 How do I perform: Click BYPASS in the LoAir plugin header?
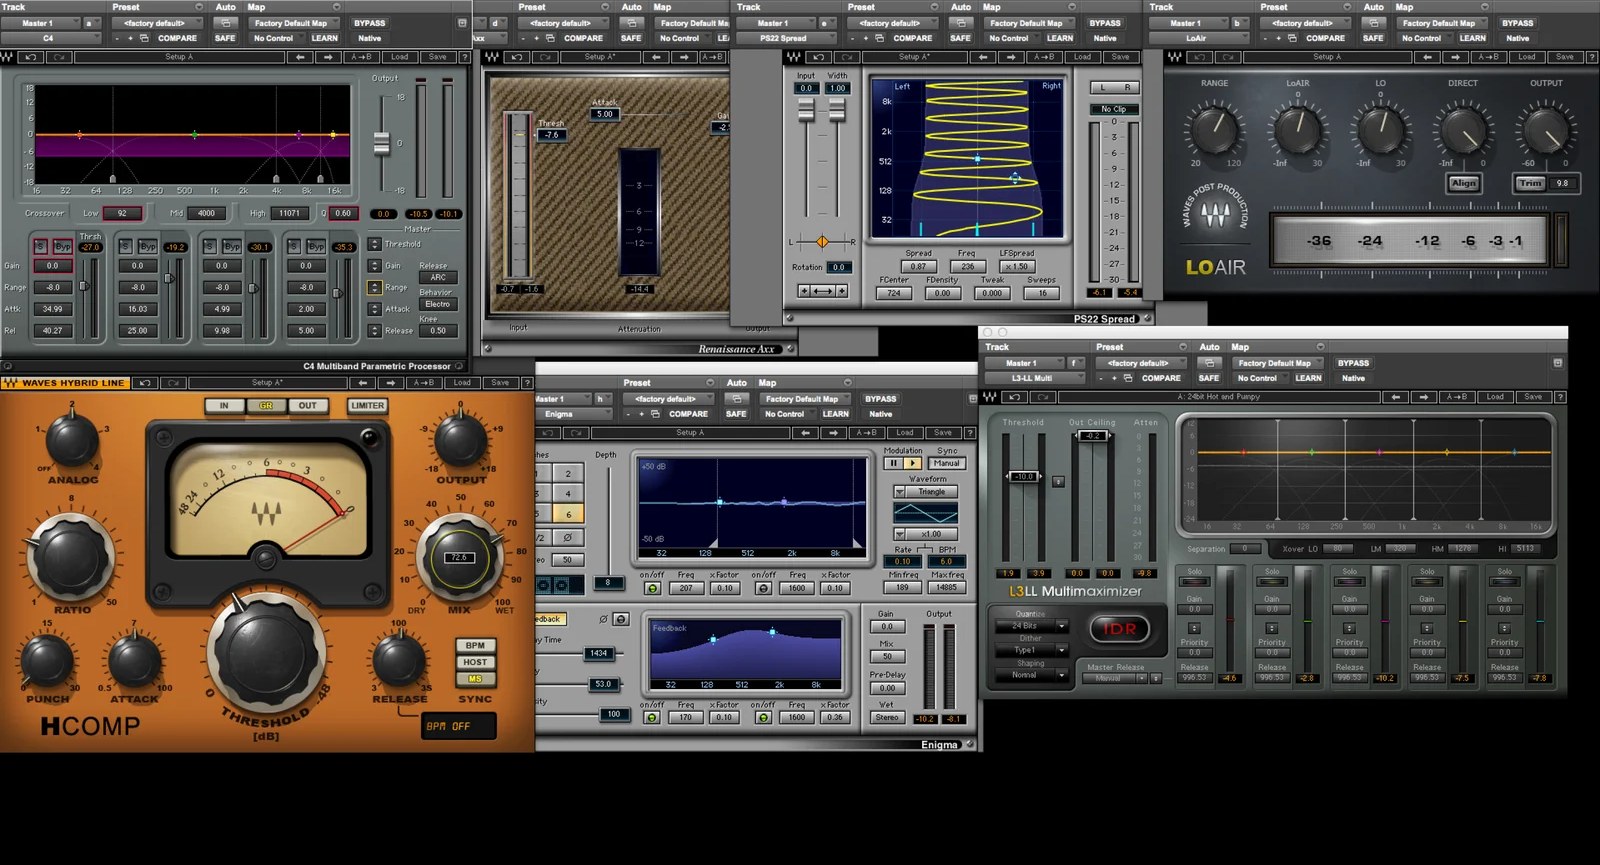[x=1518, y=22]
